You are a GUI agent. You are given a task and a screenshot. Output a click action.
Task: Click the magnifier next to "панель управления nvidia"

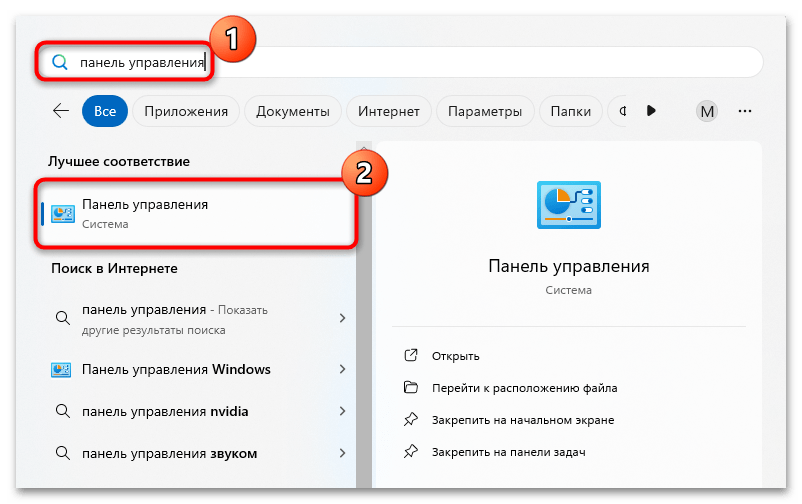[63, 411]
